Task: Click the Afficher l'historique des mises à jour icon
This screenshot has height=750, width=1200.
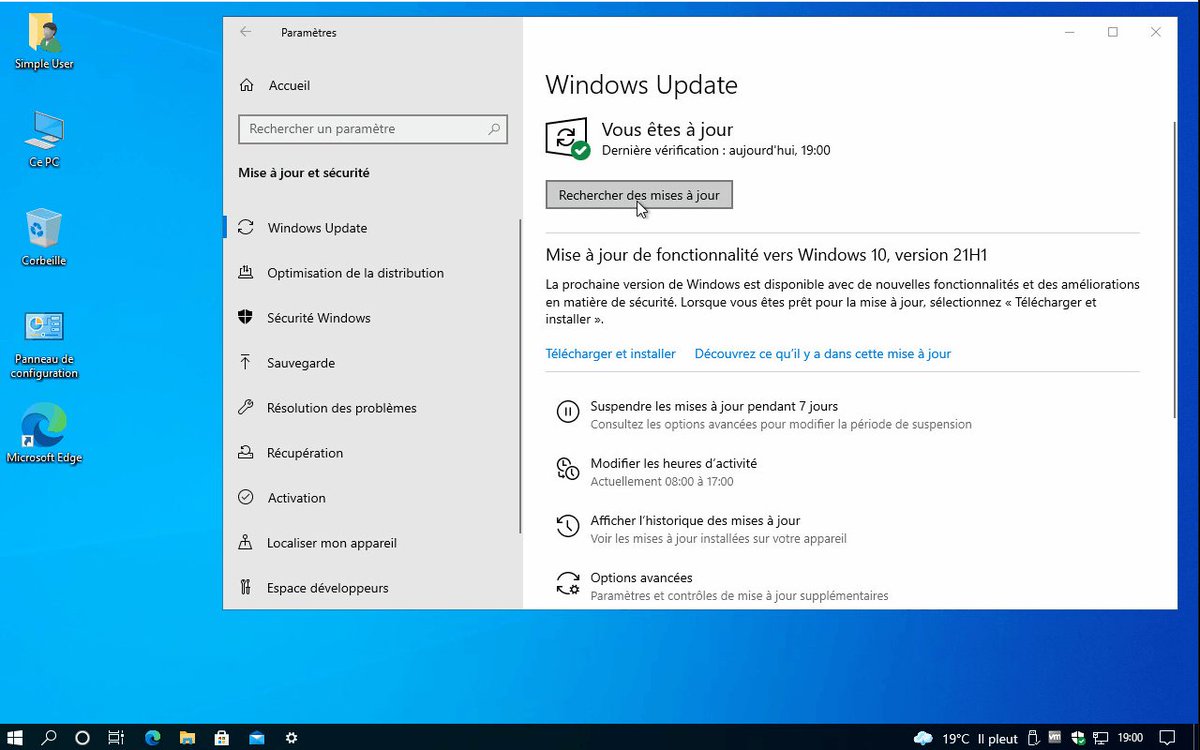Action: click(x=567, y=526)
